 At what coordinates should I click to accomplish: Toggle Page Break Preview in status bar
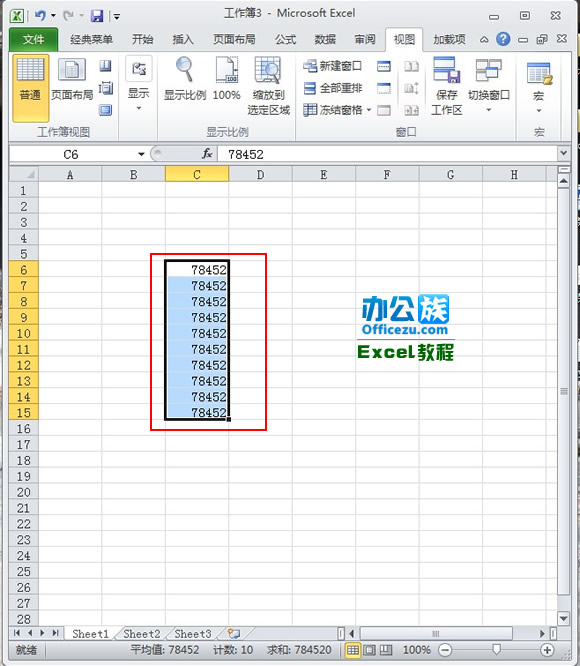pyautogui.click(x=386, y=649)
